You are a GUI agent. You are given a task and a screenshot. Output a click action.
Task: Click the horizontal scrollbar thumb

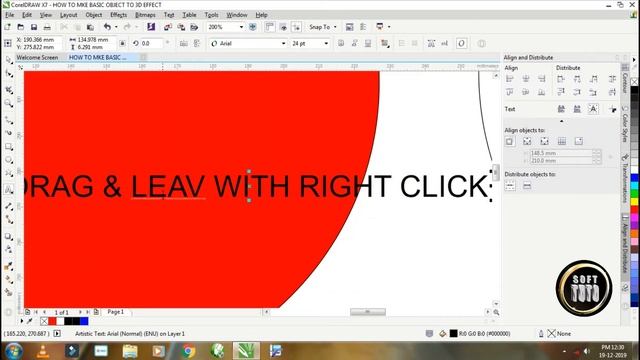click(367, 312)
